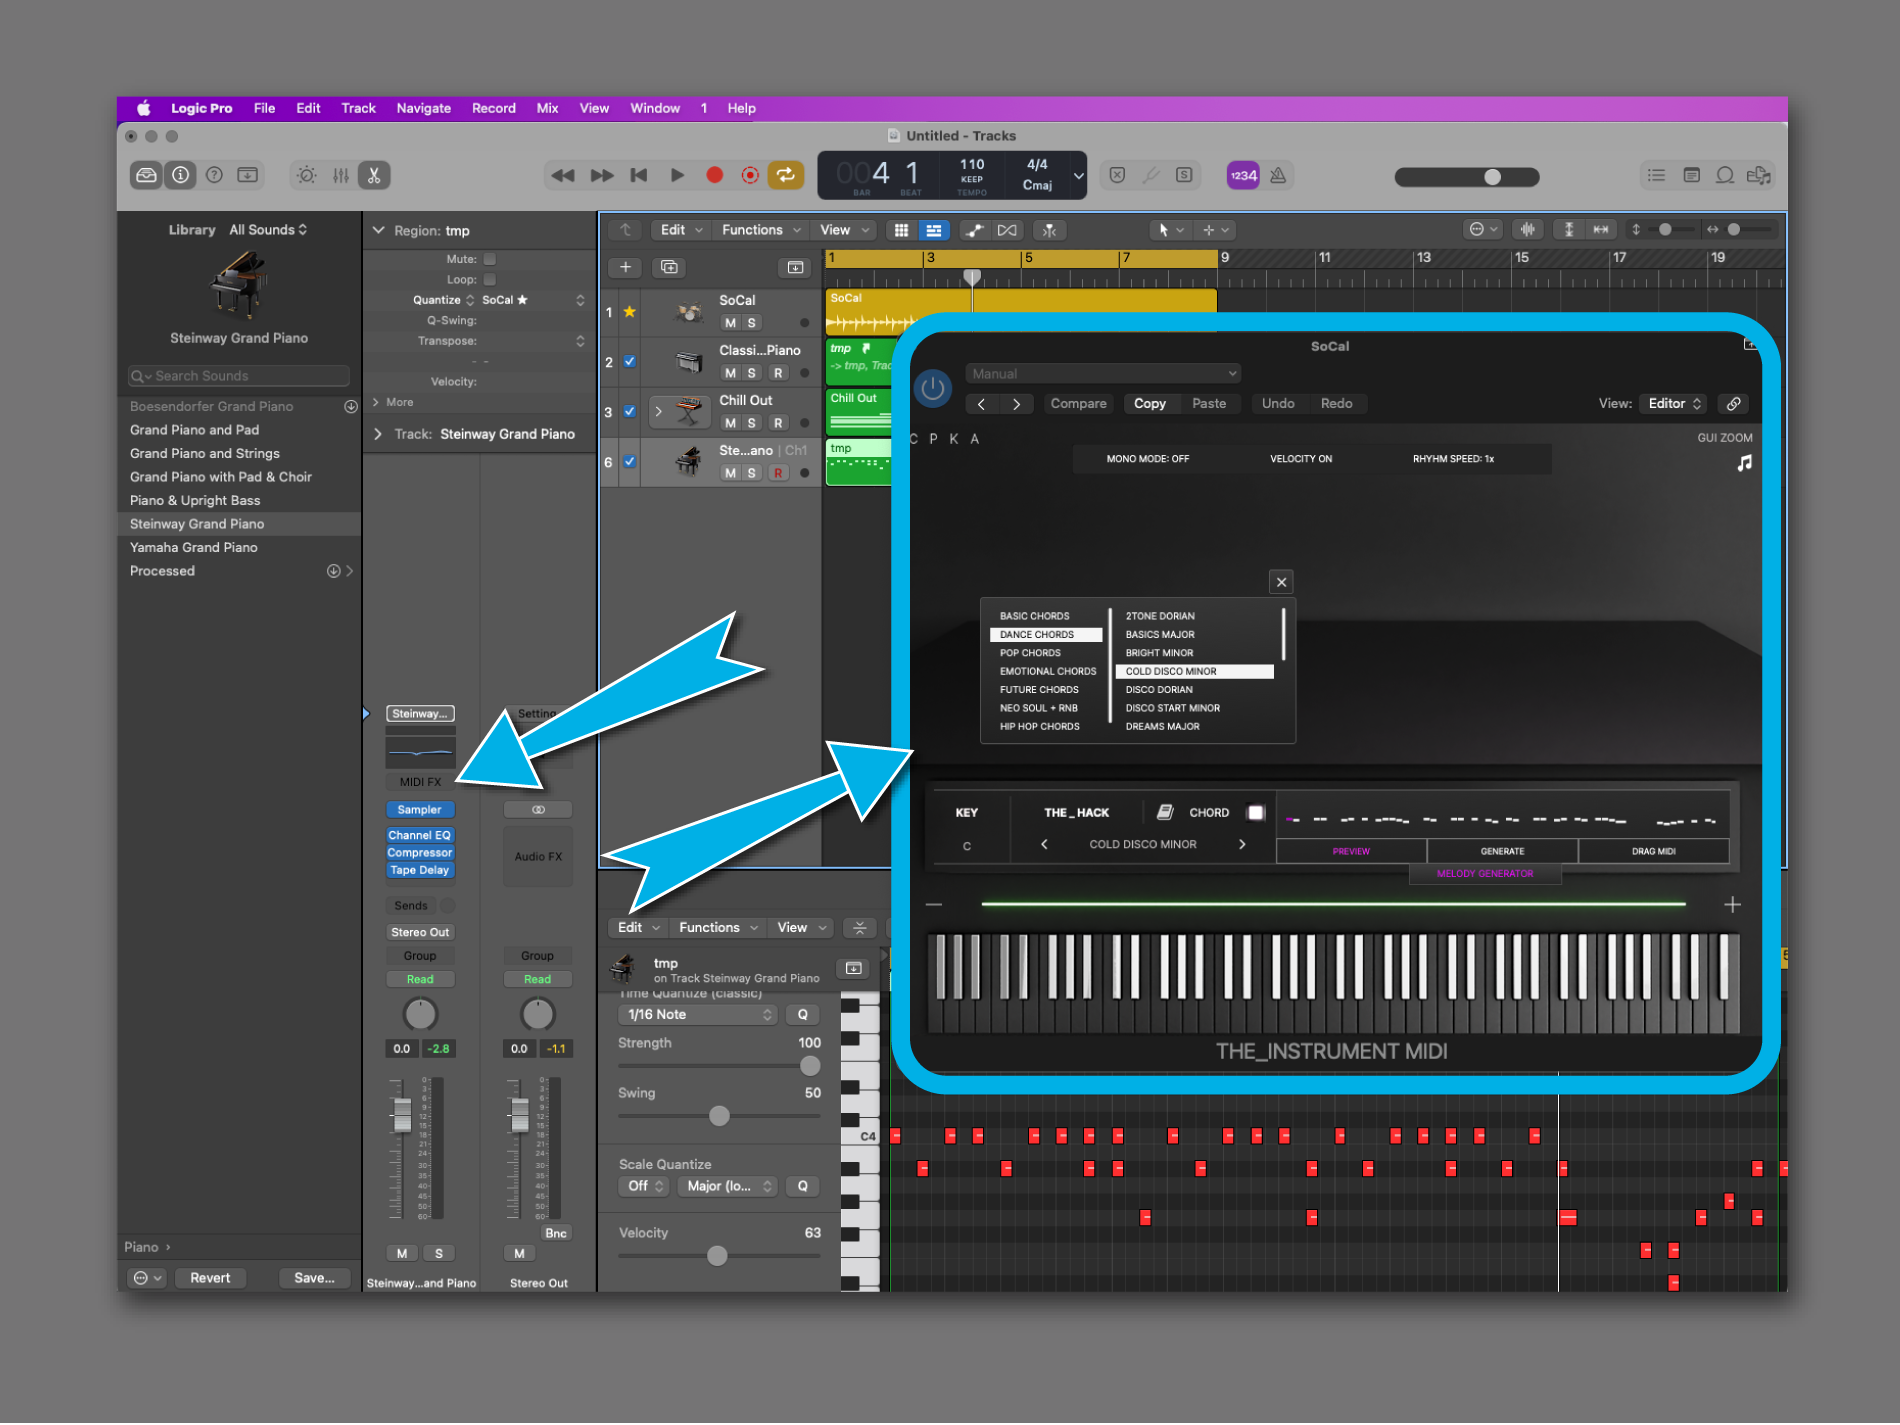
Task: Click the Record button in transport
Action: pos(714,175)
